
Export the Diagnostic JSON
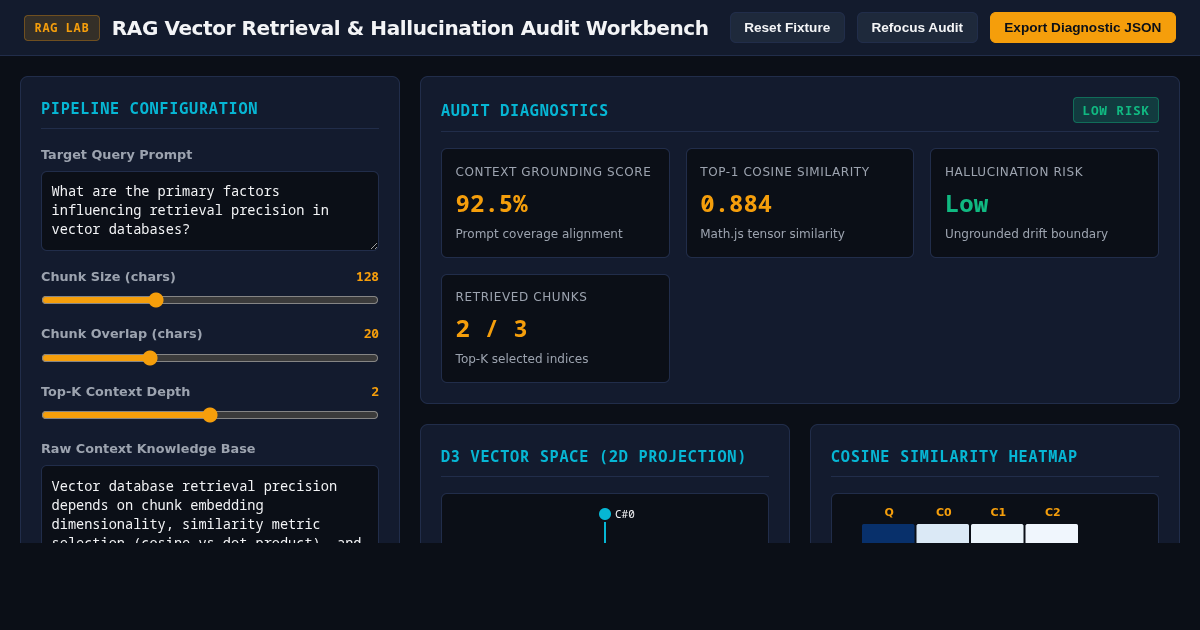pyautogui.click(x=1083, y=28)
